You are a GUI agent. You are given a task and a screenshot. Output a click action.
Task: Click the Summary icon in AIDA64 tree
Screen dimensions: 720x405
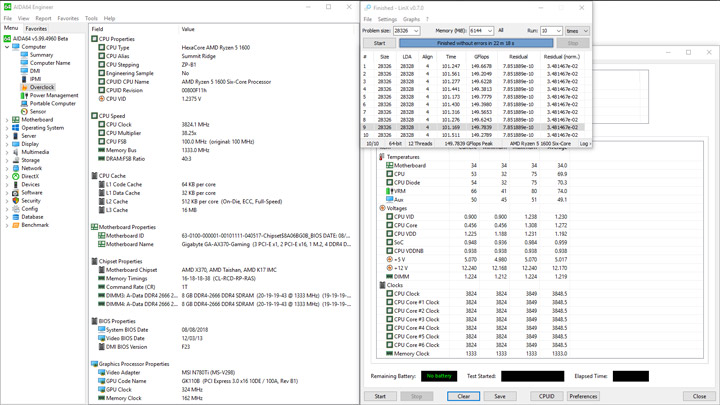click(24, 55)
